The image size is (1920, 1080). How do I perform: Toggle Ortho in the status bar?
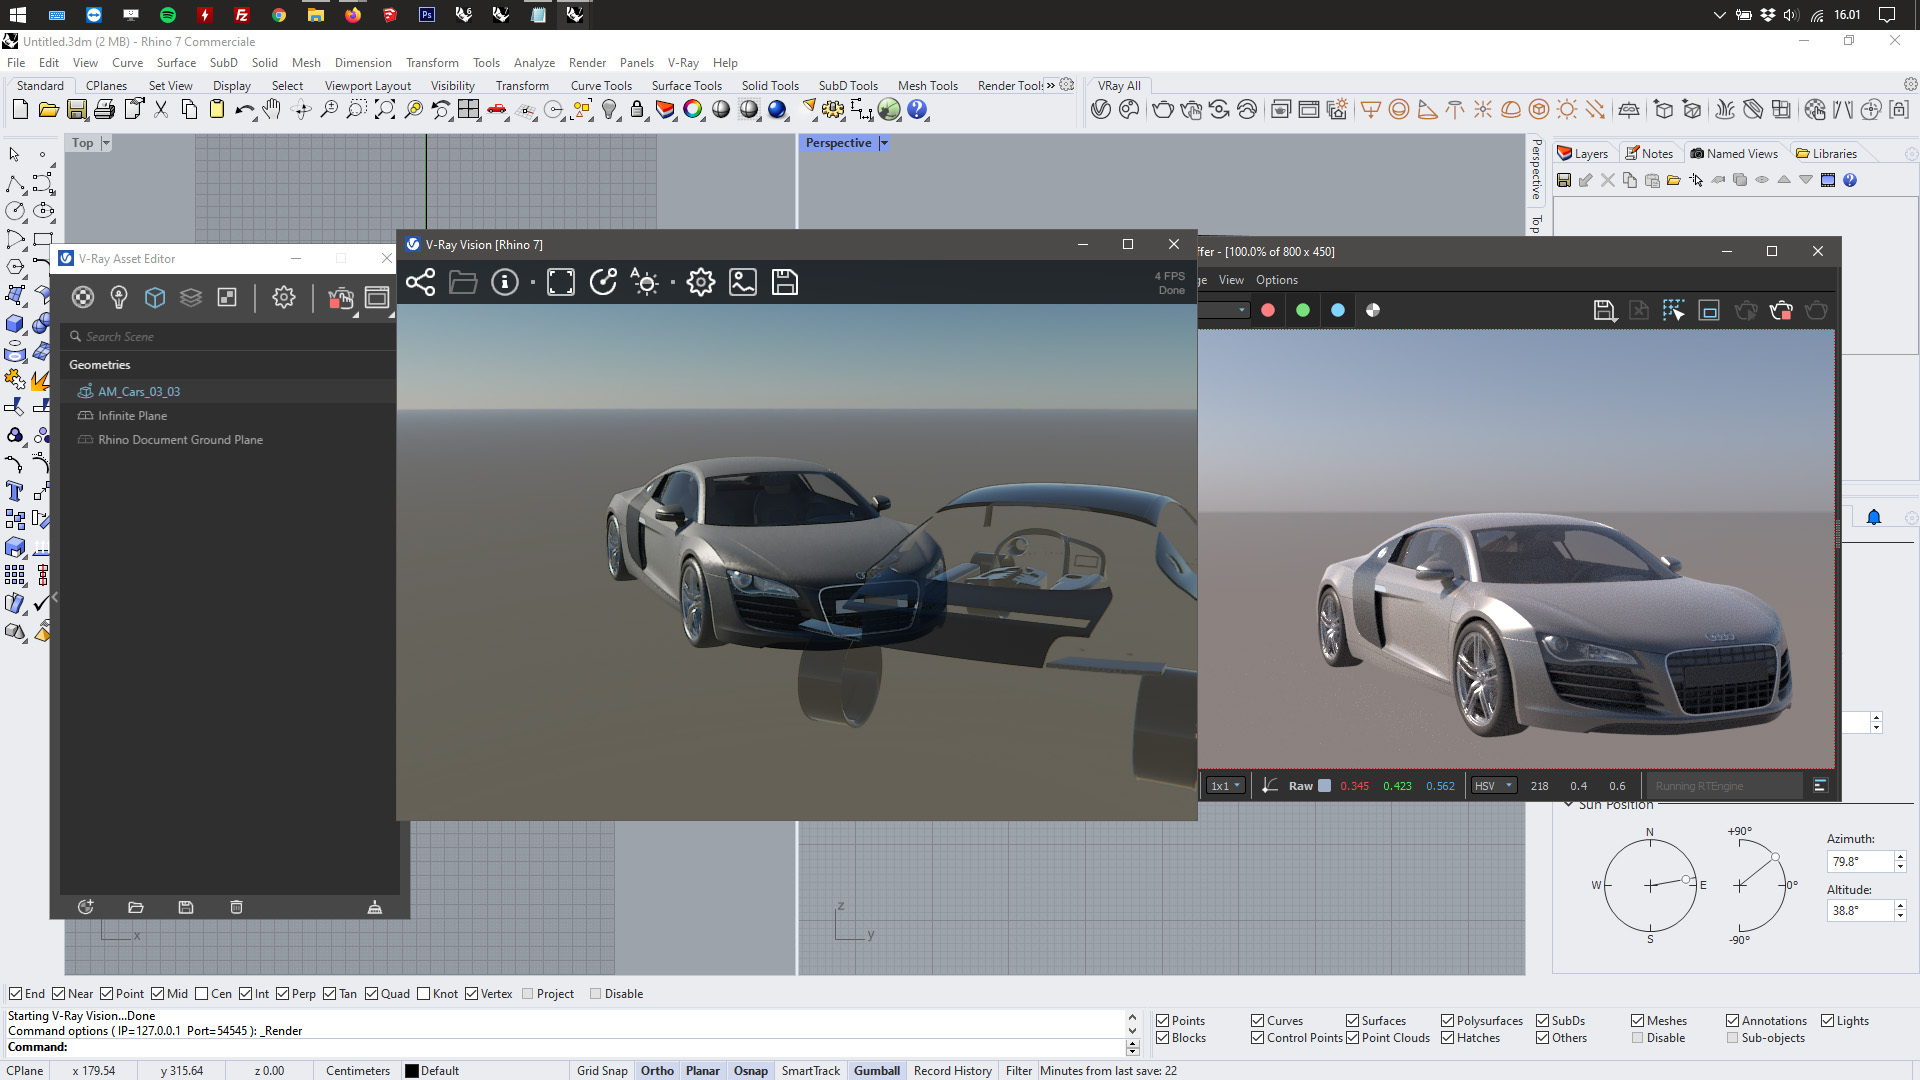pos(657,1071)
